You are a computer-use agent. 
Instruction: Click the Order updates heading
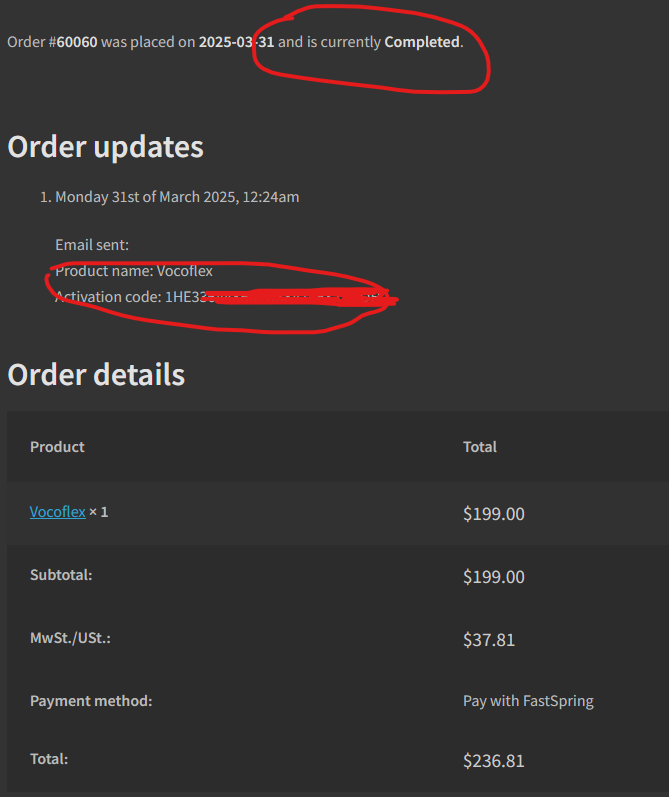click(x=106, y=147)
